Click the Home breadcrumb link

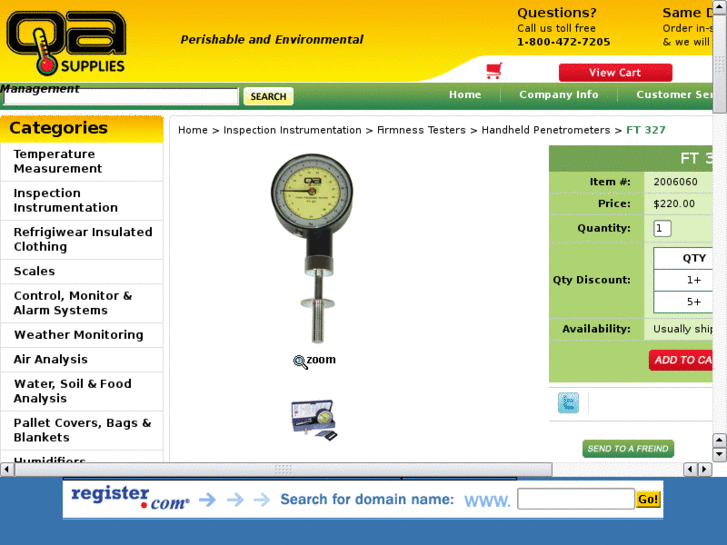[x=193, y=130]
